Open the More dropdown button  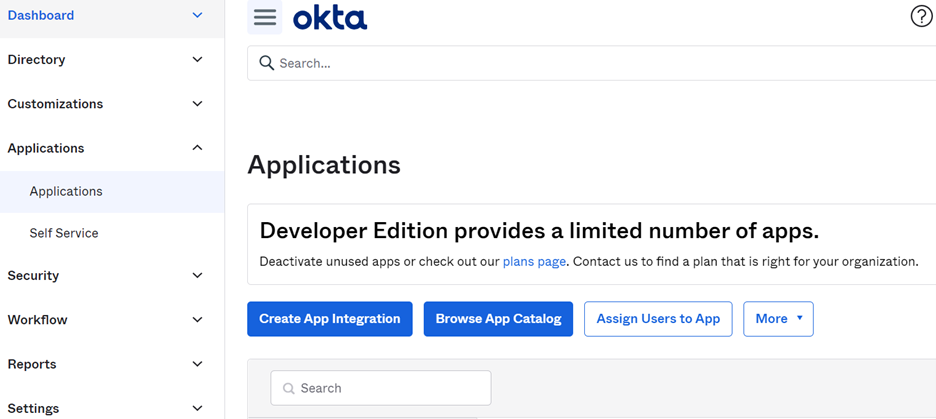point(778,319)
